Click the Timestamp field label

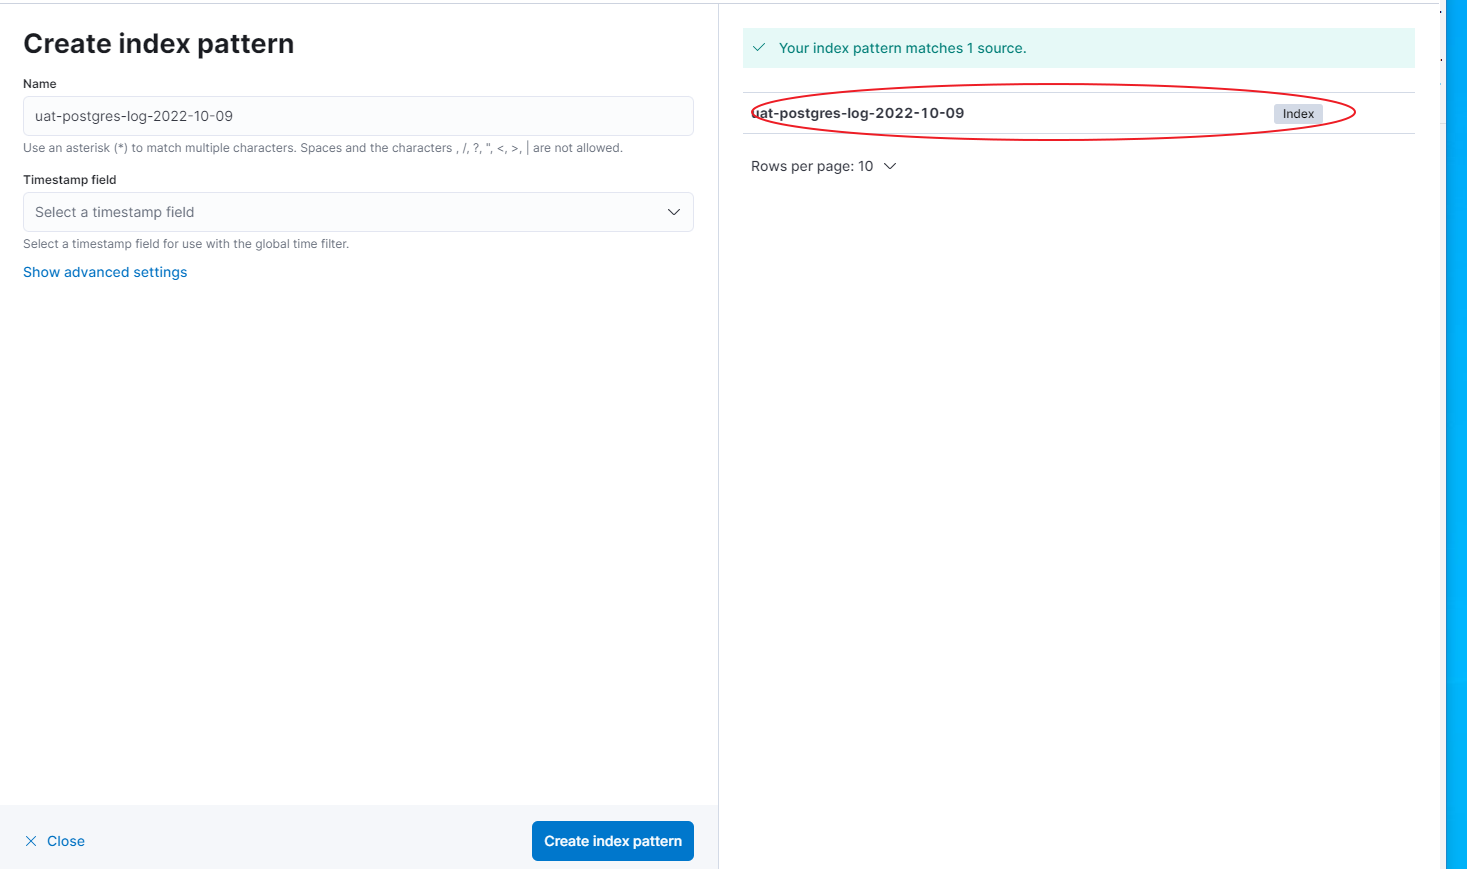coord(70,180)
